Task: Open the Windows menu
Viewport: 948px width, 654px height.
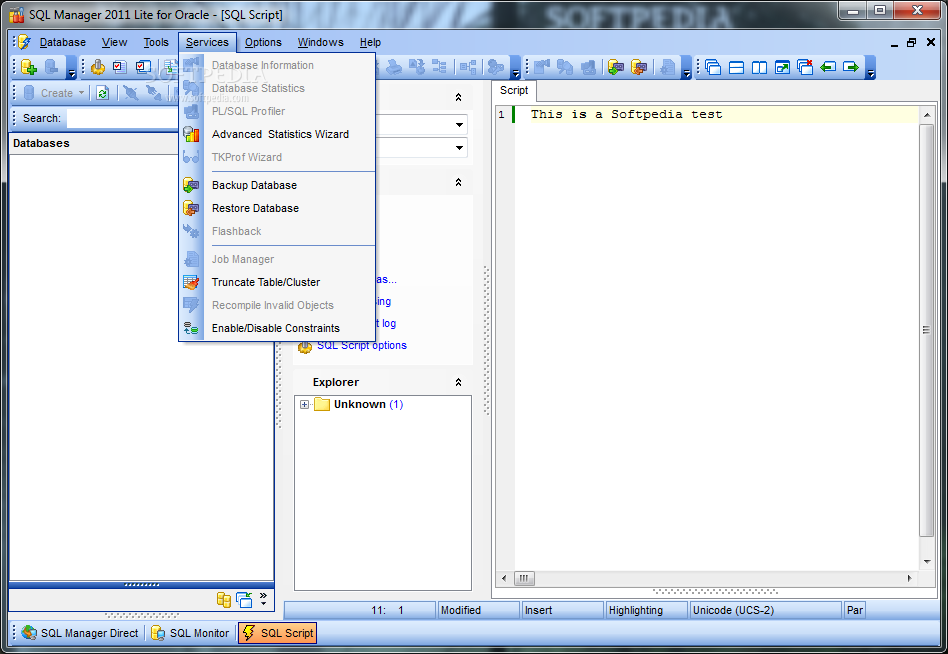Action: pos(320,42)
